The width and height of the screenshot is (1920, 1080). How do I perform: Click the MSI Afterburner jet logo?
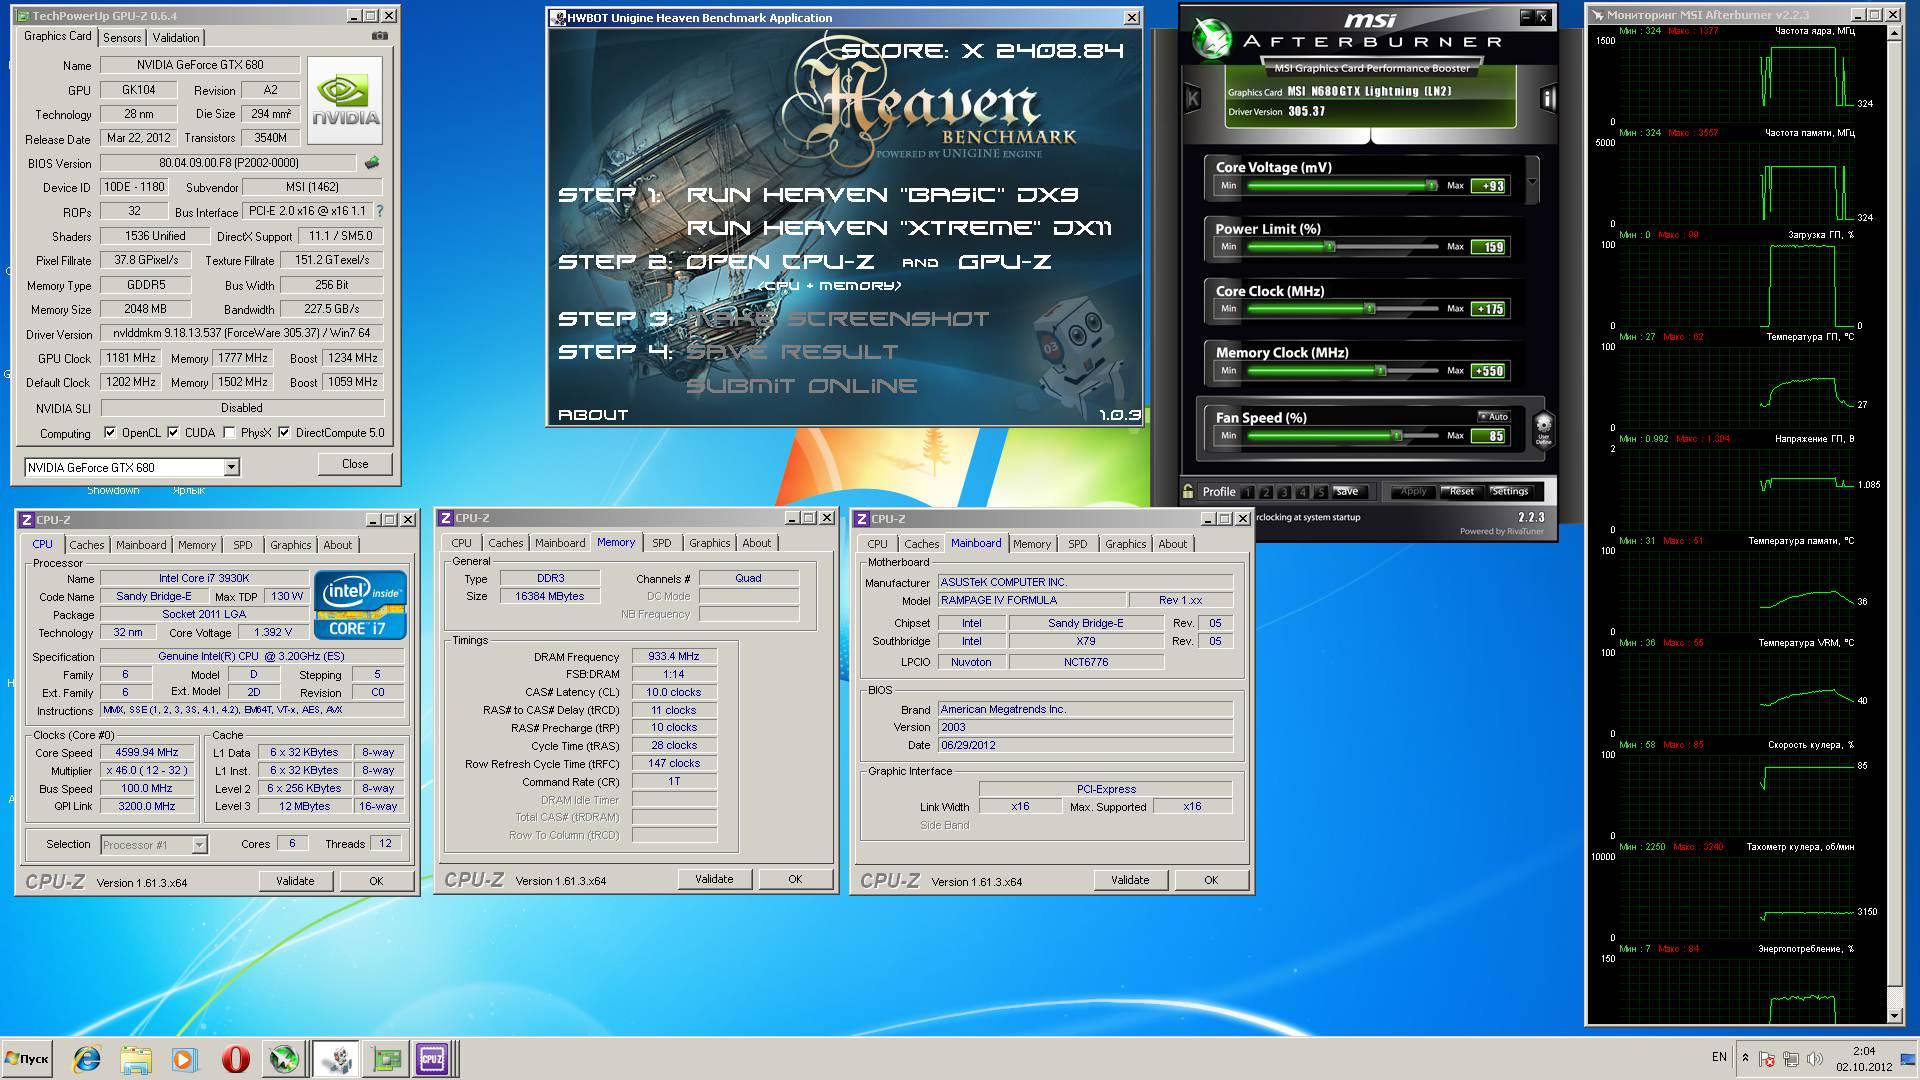pyautogui.click(x=1212, y=40)
